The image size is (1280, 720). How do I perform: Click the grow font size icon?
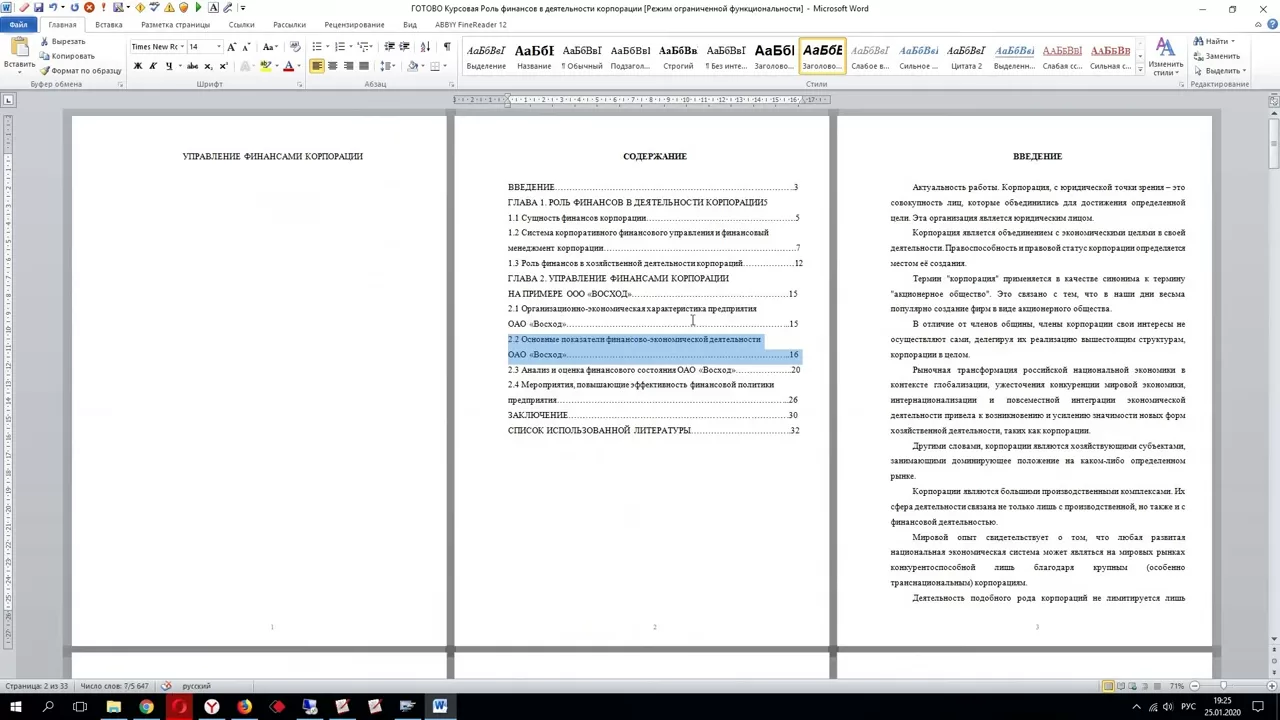(231, 47)
